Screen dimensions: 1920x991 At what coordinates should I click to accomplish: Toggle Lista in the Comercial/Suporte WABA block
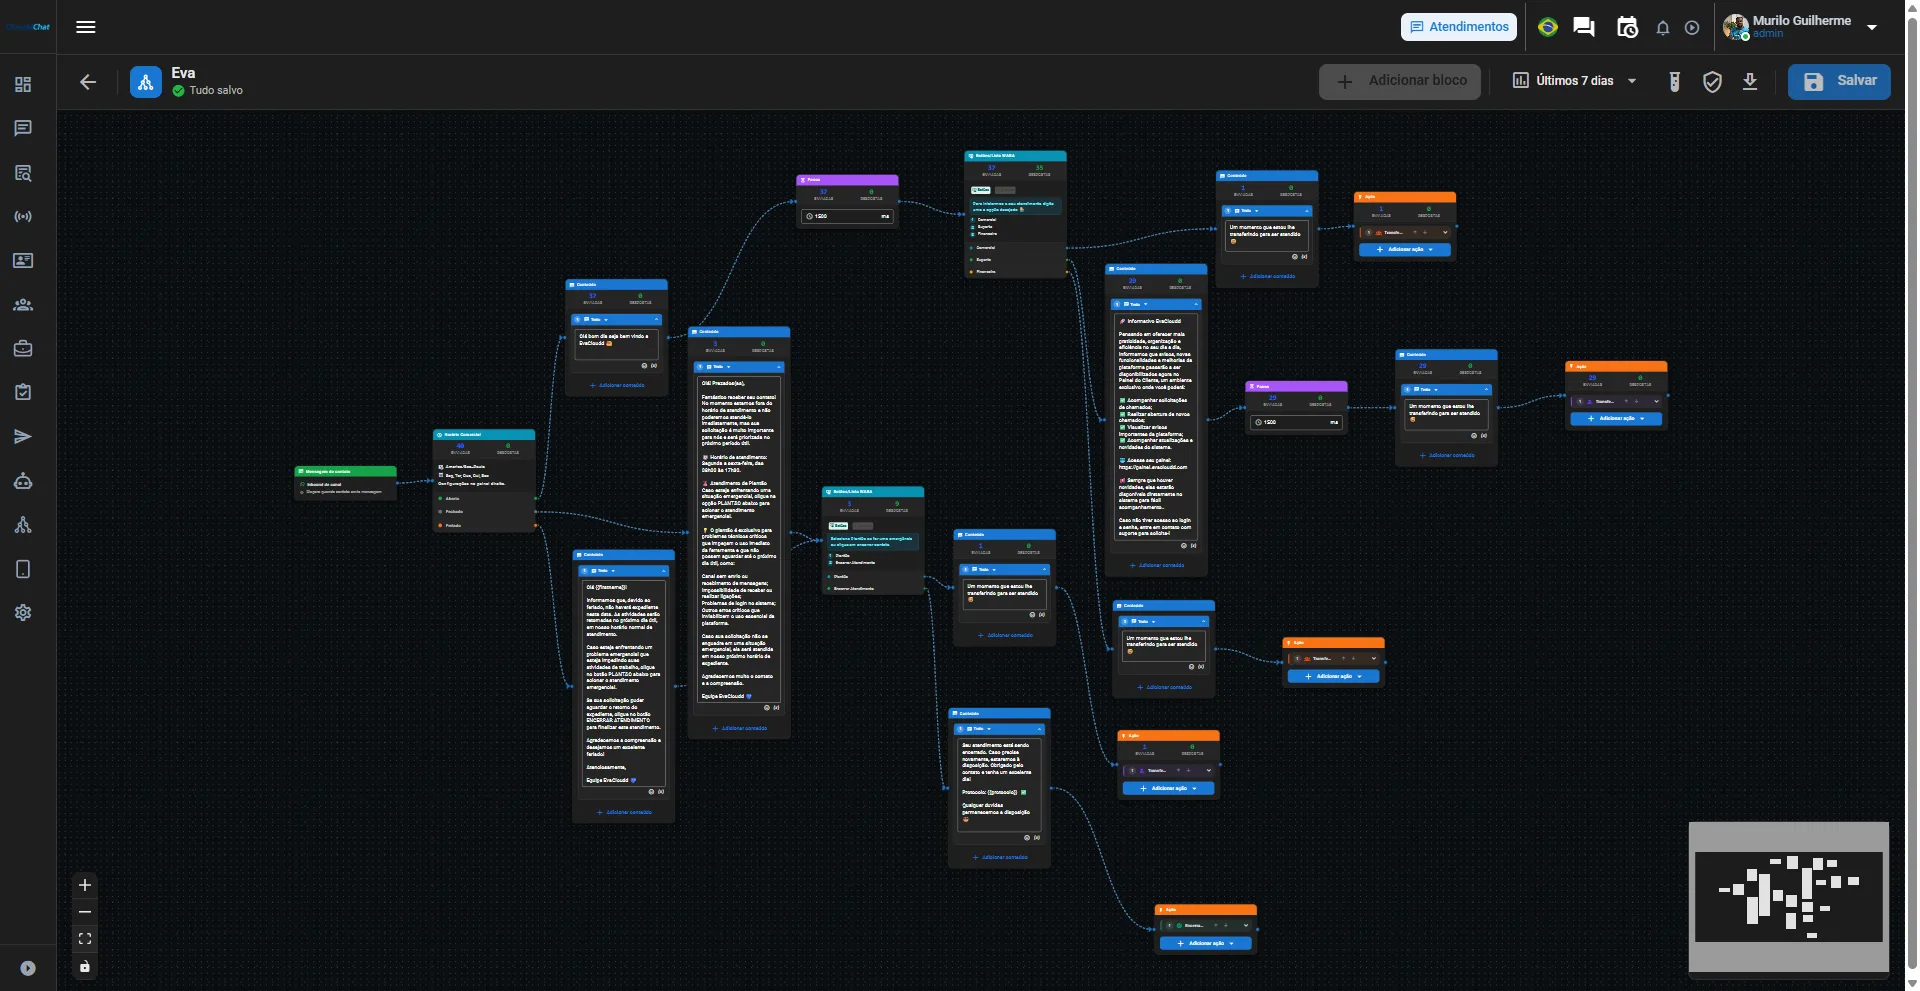click(1005, 190)
